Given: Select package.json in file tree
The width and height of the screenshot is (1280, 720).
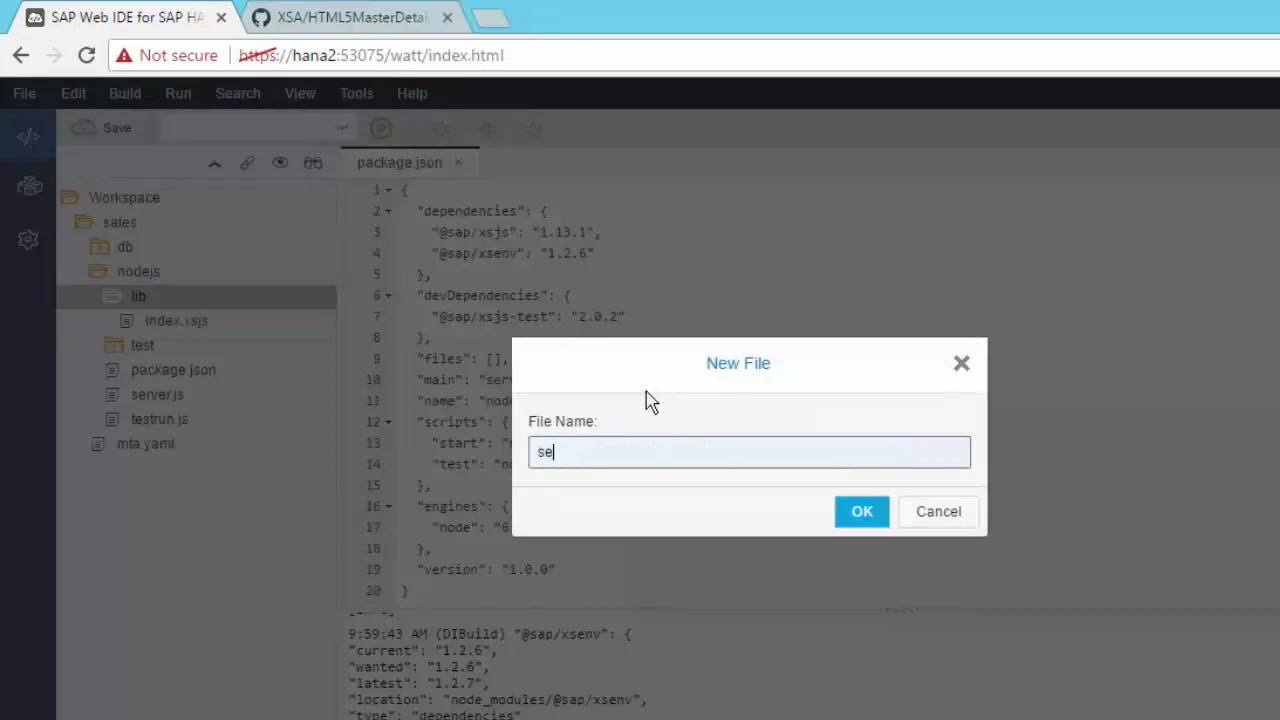Looking at the screenshot, I should coord(173,370).
